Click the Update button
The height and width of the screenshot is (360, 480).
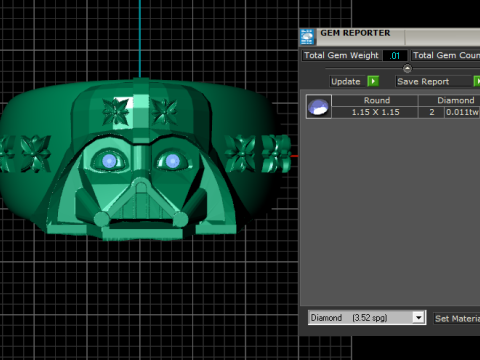[x=346, y=82]
